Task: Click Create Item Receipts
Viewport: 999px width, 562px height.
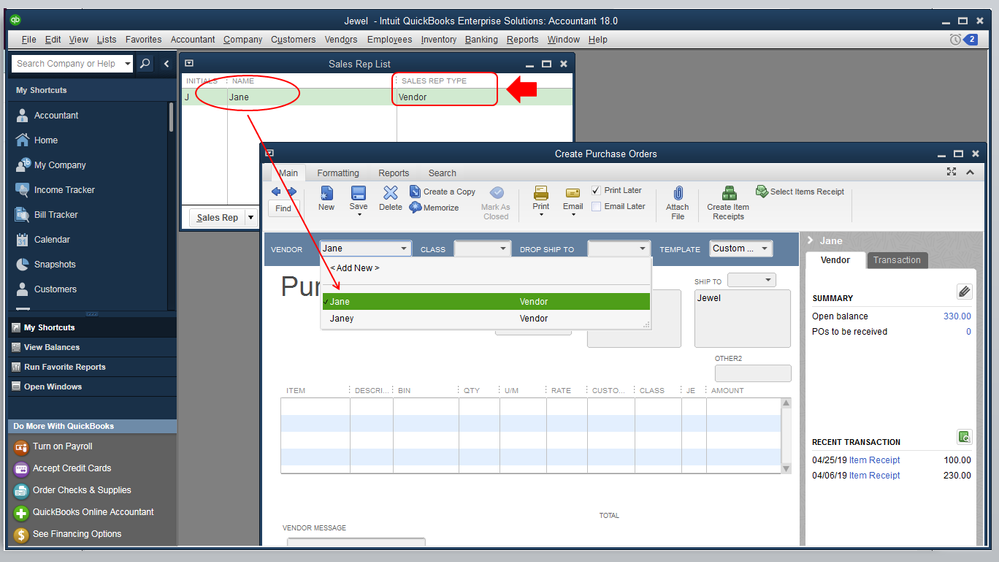Action: pyautogui.click(x=728, y=203)
